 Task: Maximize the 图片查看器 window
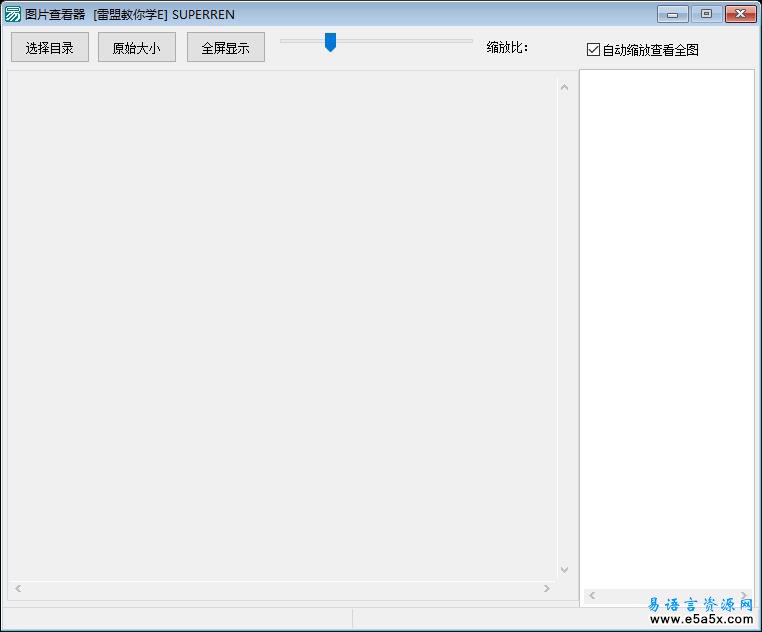pyautogui.click(x=707, y=14)
